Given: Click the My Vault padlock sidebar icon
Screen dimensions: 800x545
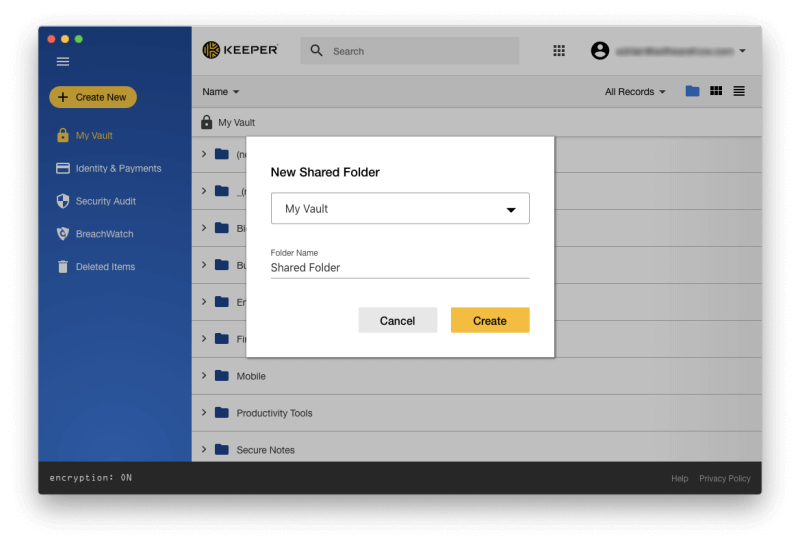Looking at the screenshot, I should [x=63, y=135].
